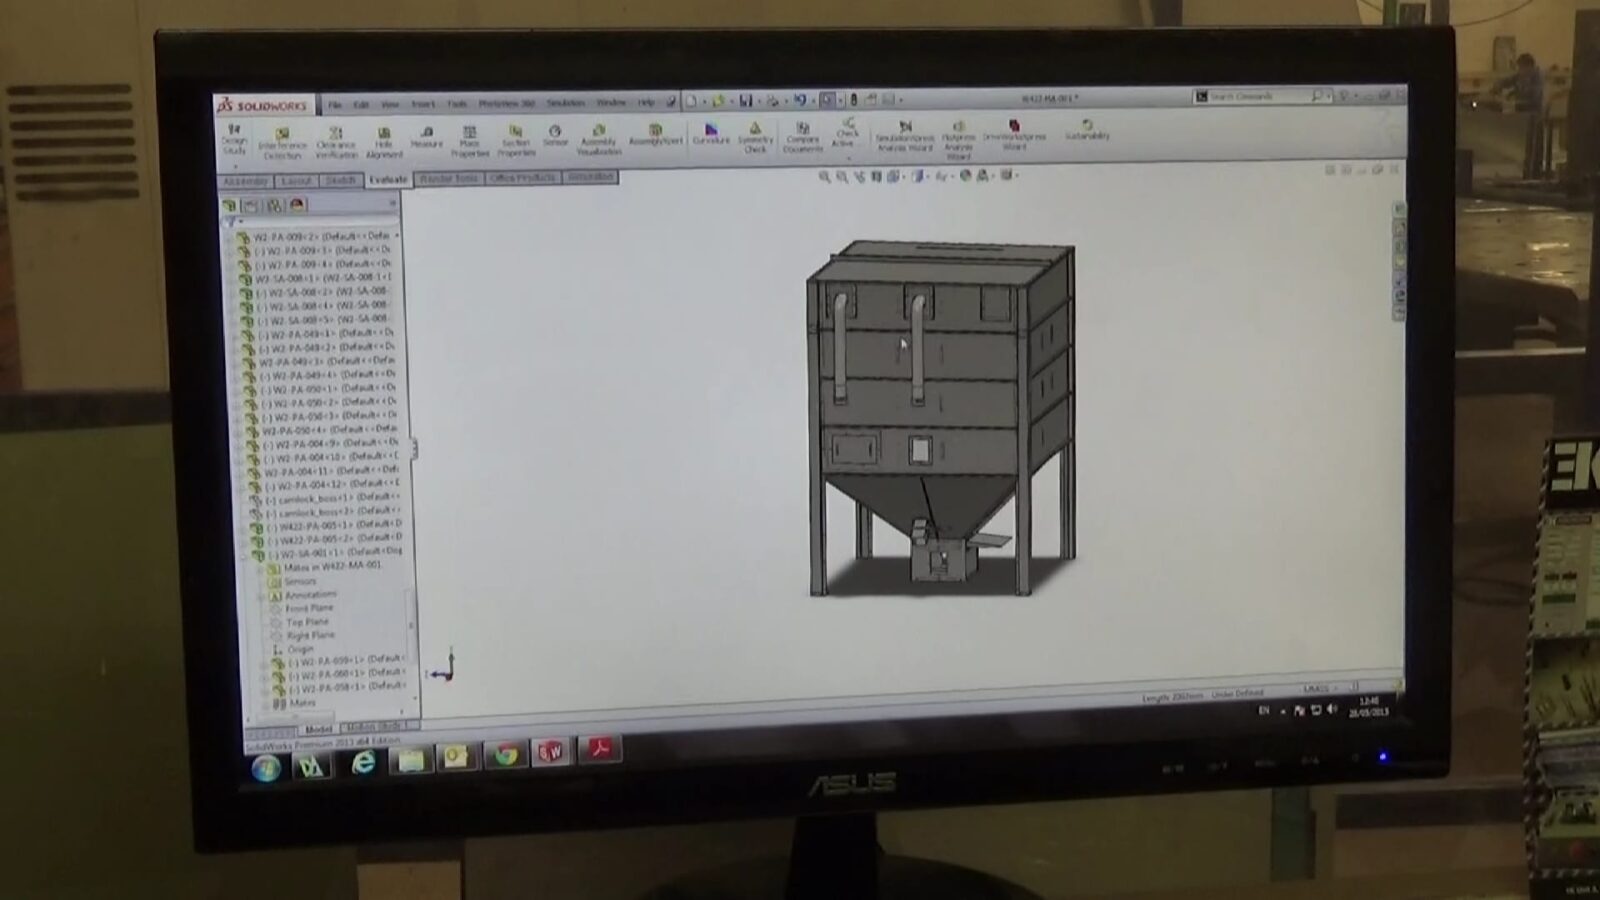Click the SolidWorks taskbar icon
Screen dimensions: 1600x900
(x=551, y=752)
